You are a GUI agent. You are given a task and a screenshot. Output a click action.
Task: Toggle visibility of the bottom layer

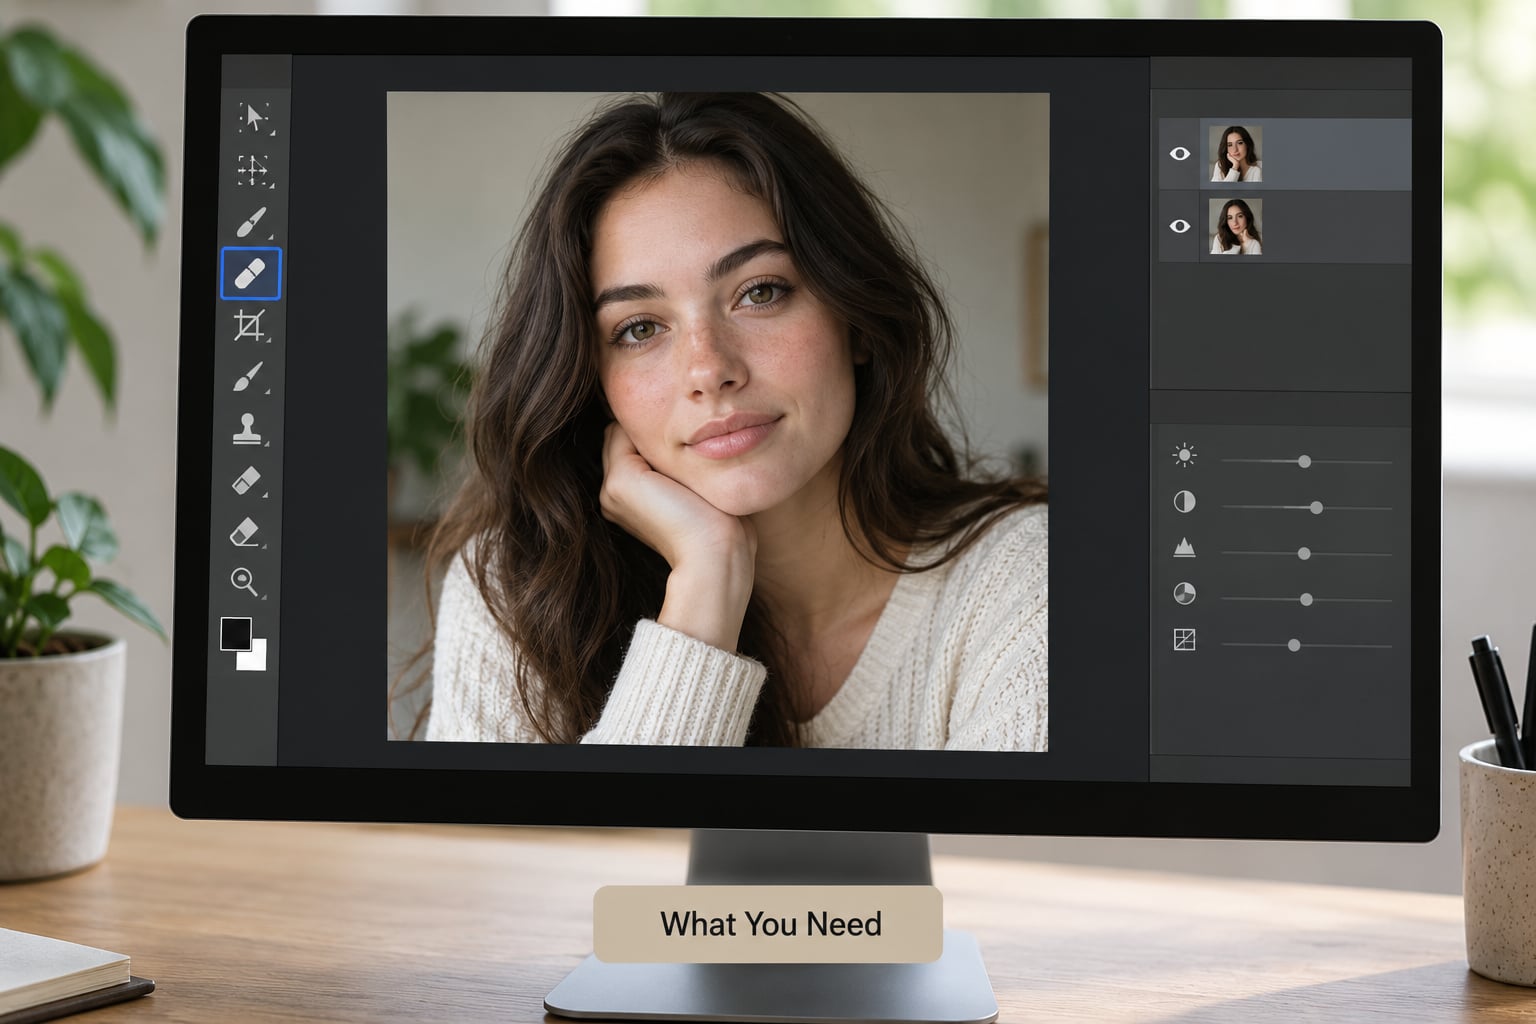(x=1180, y=226)
